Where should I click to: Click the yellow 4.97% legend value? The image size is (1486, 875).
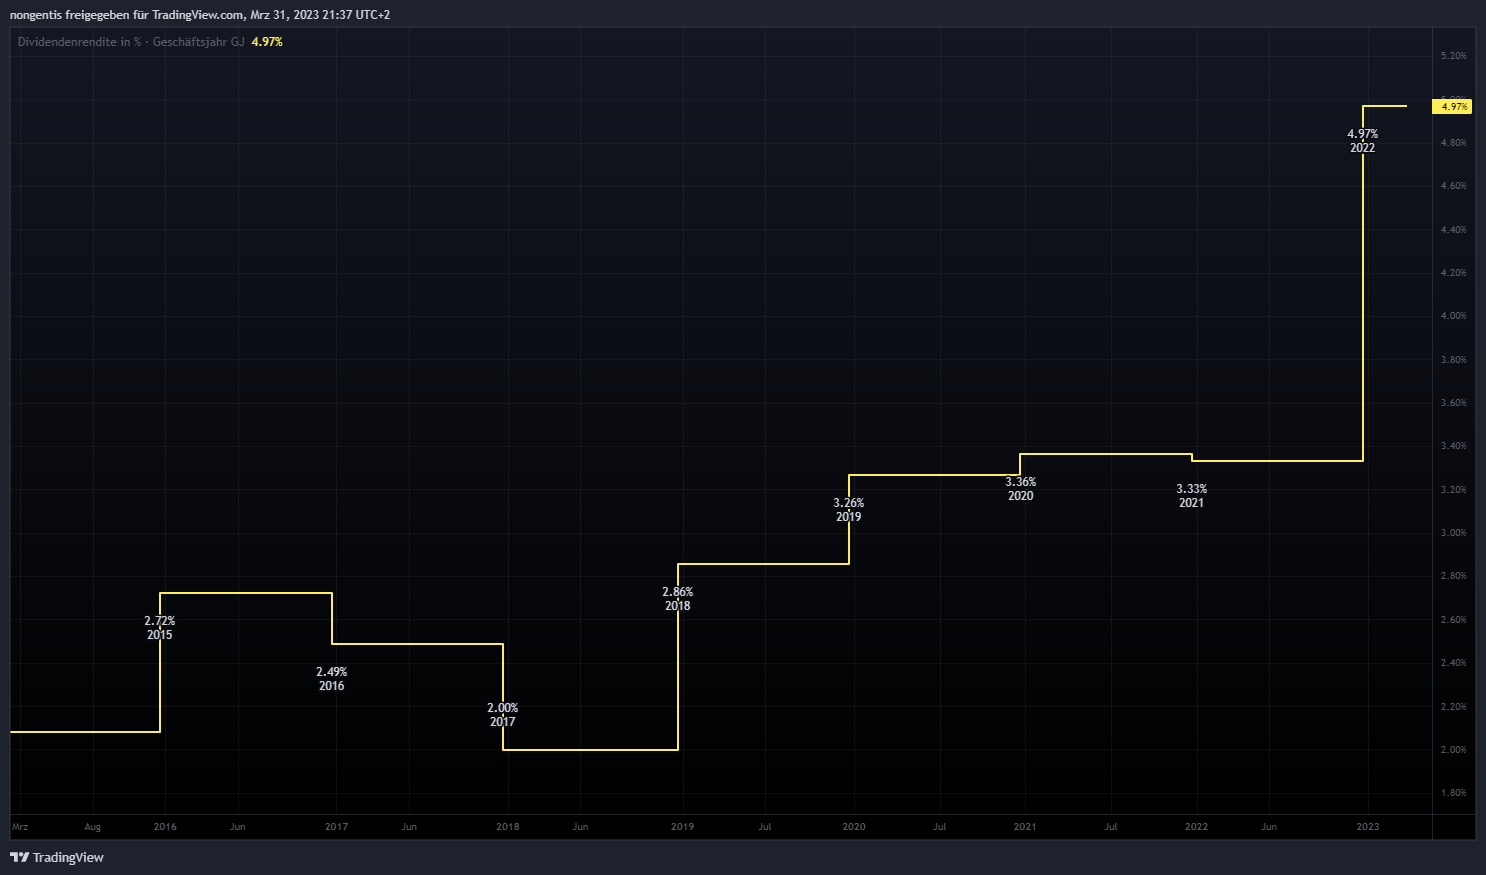coord(267,42)
